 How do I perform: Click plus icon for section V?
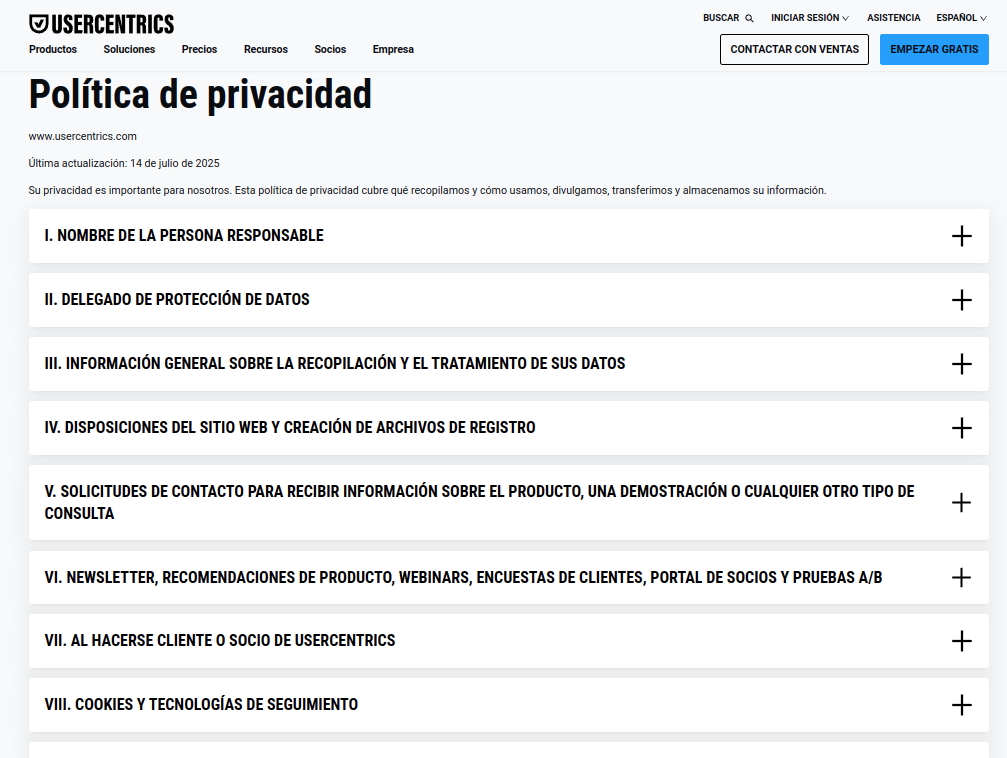click(961, 502)
